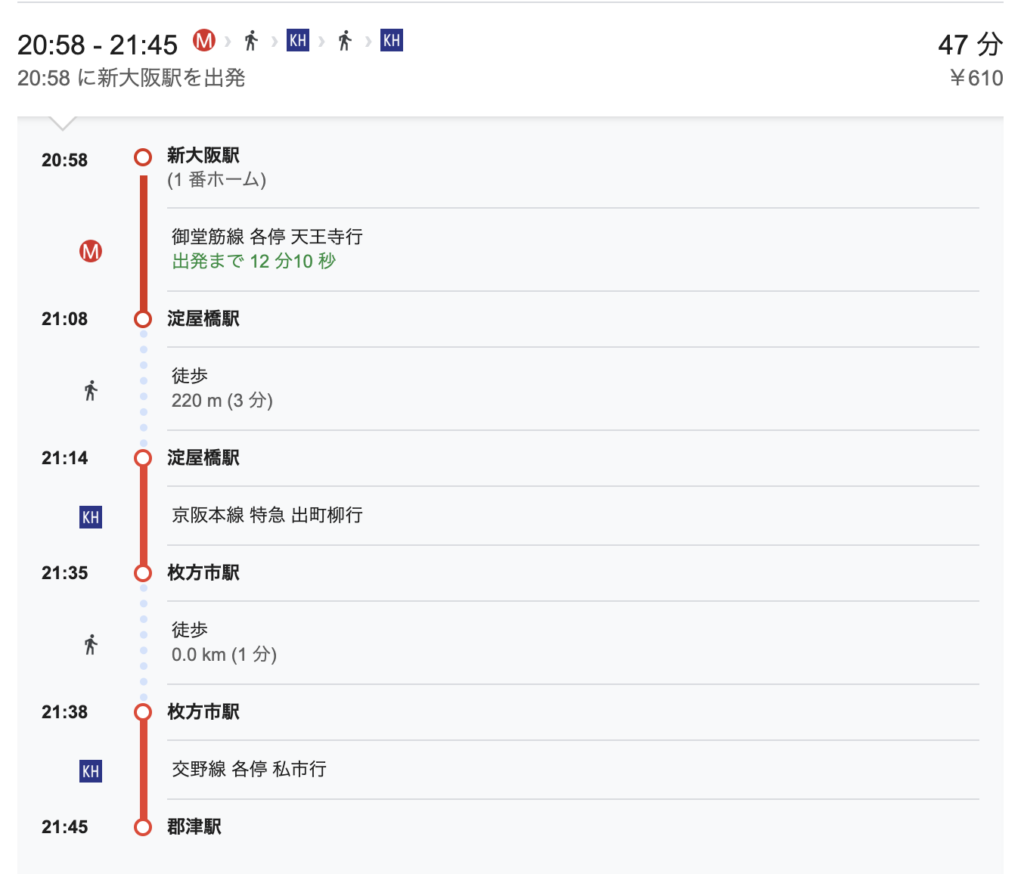Collapse the 20:58 - 21:45 route header
This screenshot has height=874, width=1024.
click(x=97, y=45)
